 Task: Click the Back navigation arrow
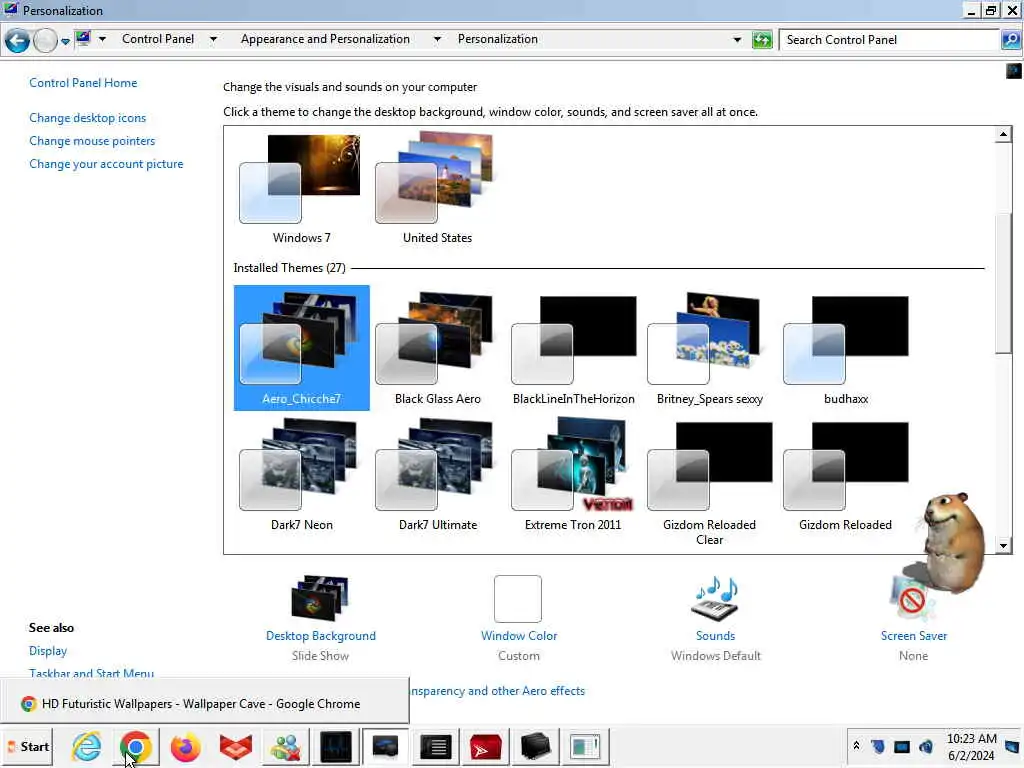(x=18, y=40)
